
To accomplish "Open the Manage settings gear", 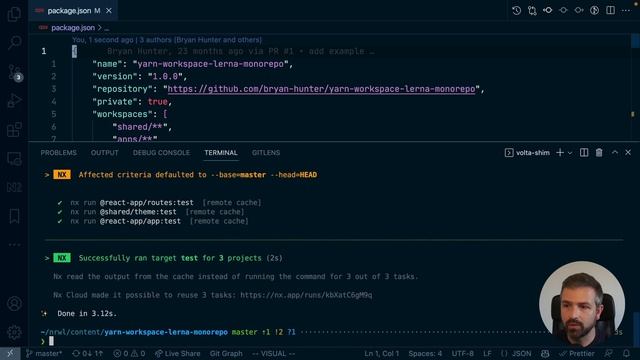I will coord(14,332).
